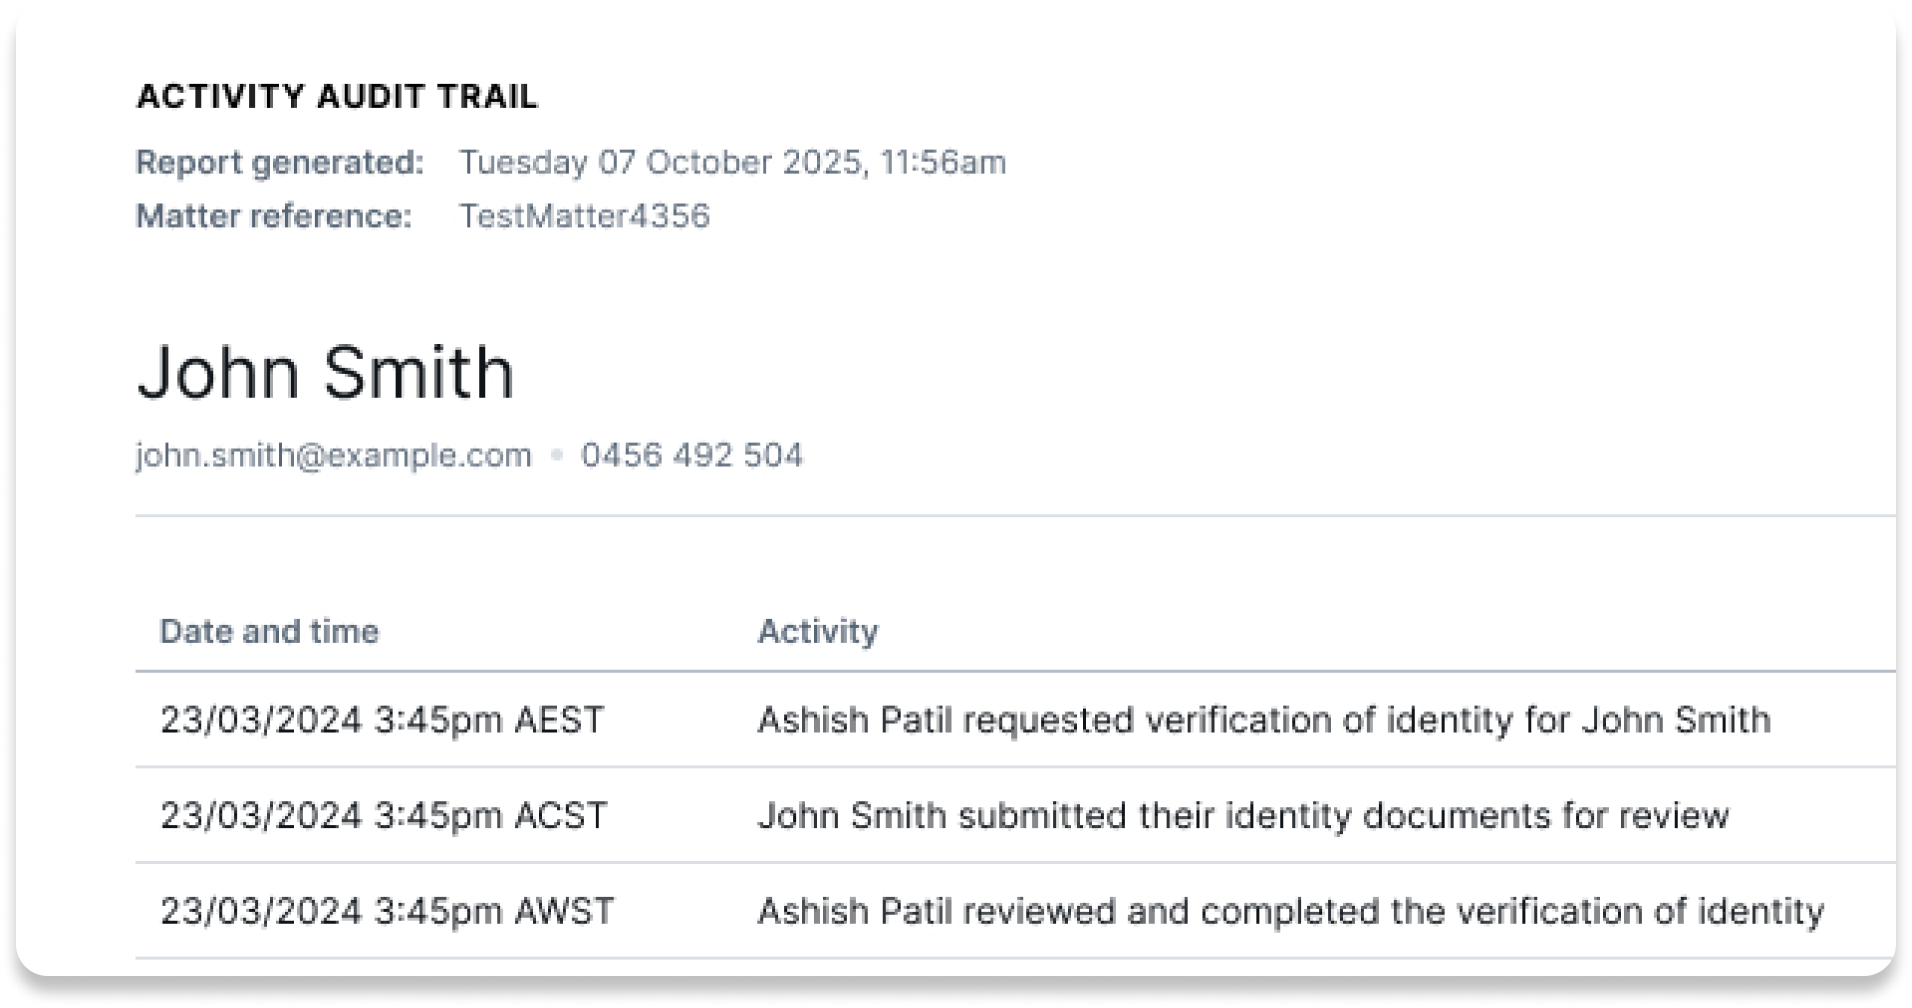1912x1008 pixels.
Task: Click the large John Smith name heading
Action: (326, 373)
